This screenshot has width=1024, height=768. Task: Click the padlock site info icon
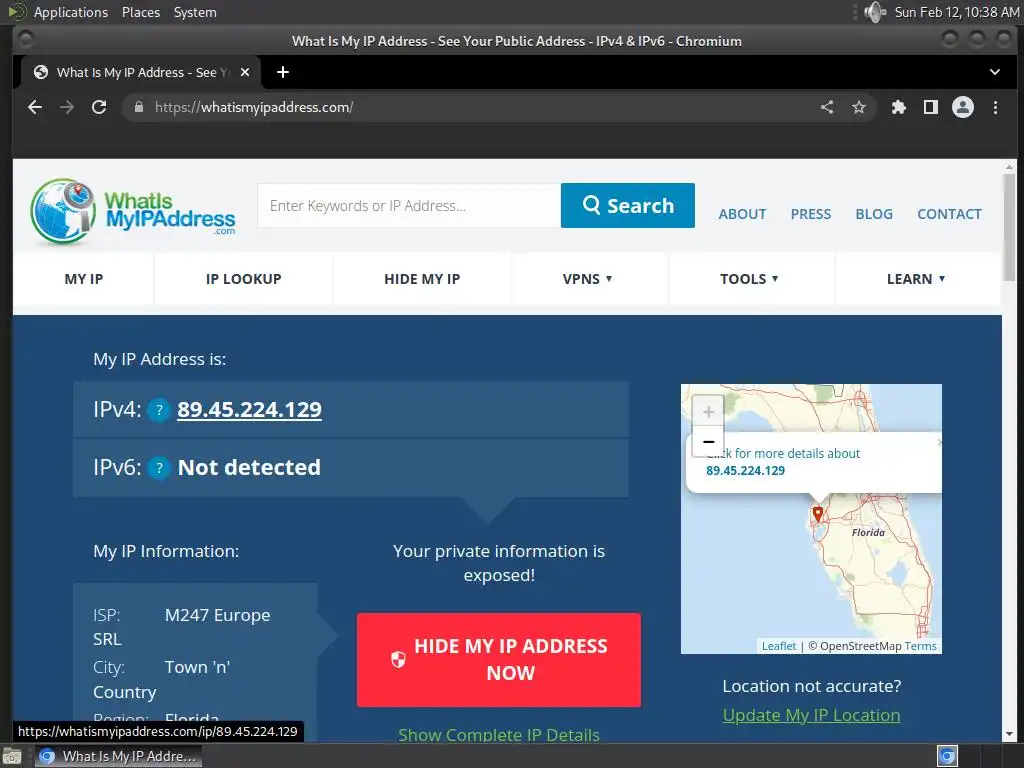138,107
